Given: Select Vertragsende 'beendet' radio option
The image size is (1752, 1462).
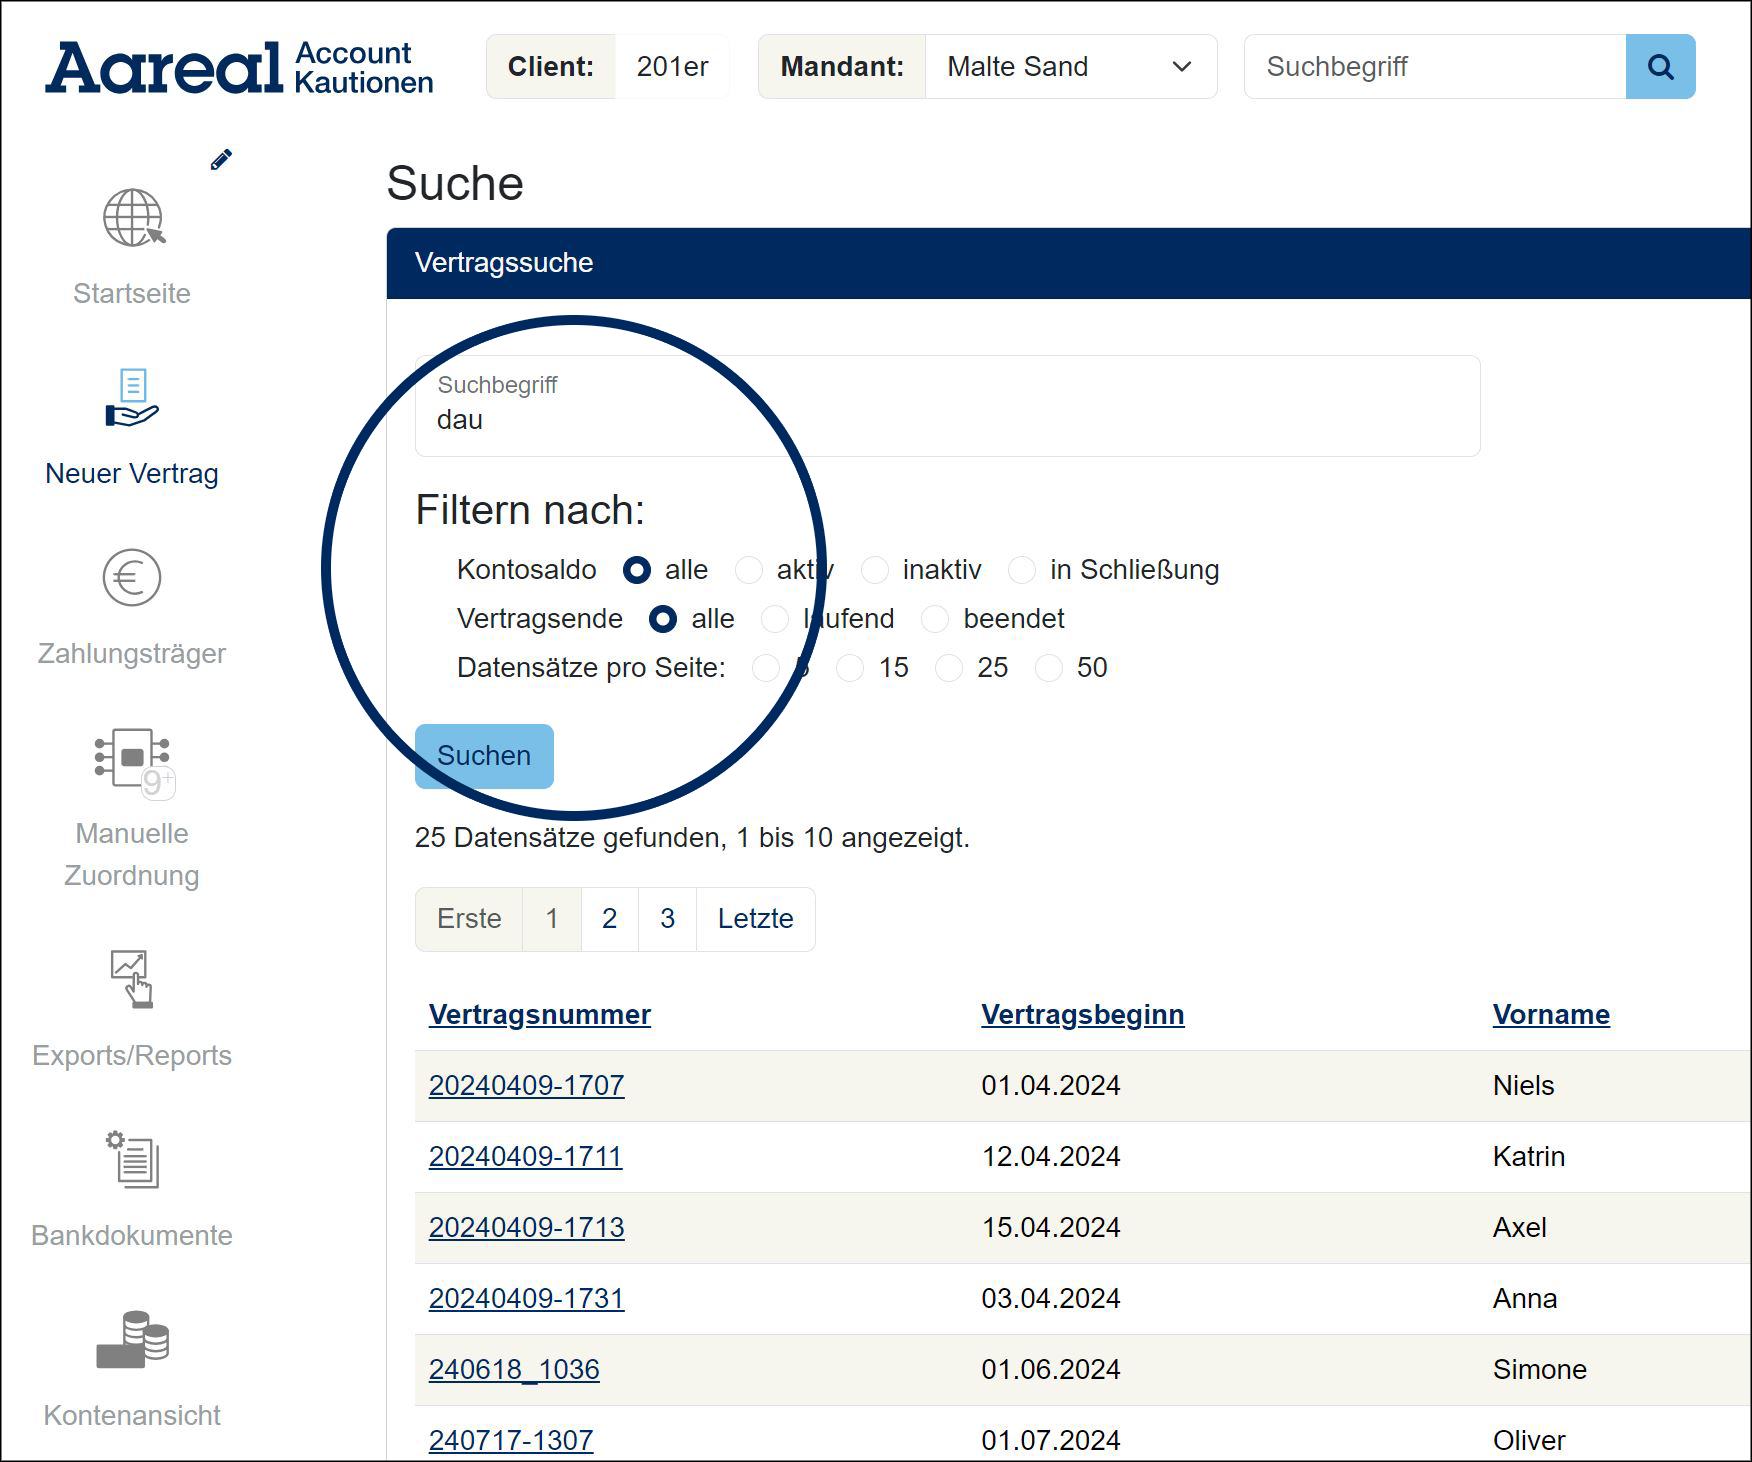Looking at the screenshot, I should pos(935,619).
